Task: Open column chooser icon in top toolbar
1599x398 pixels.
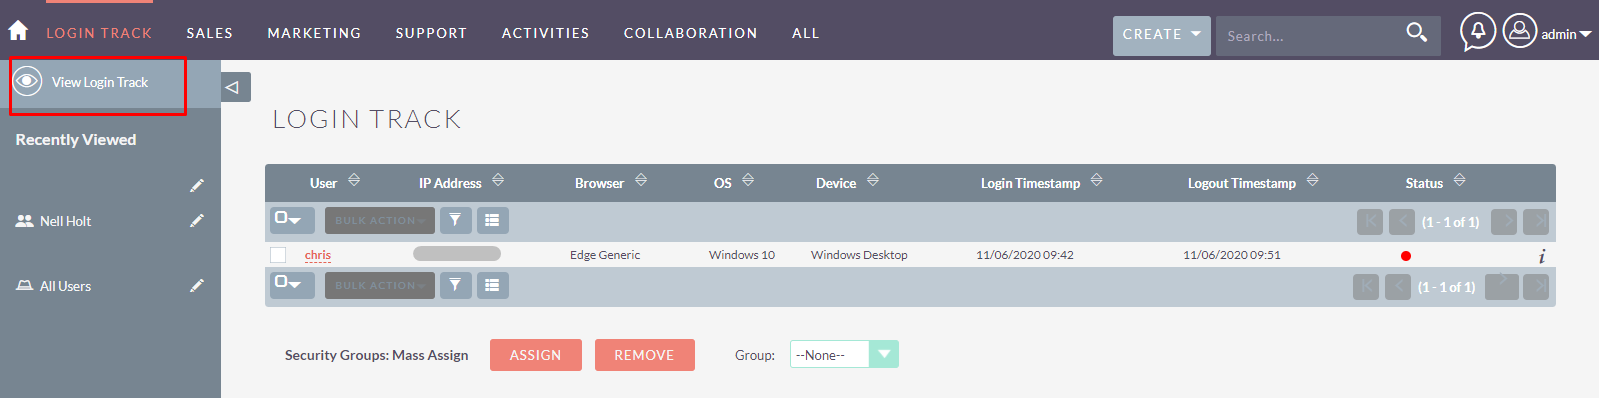Action: tap(492, 220)
